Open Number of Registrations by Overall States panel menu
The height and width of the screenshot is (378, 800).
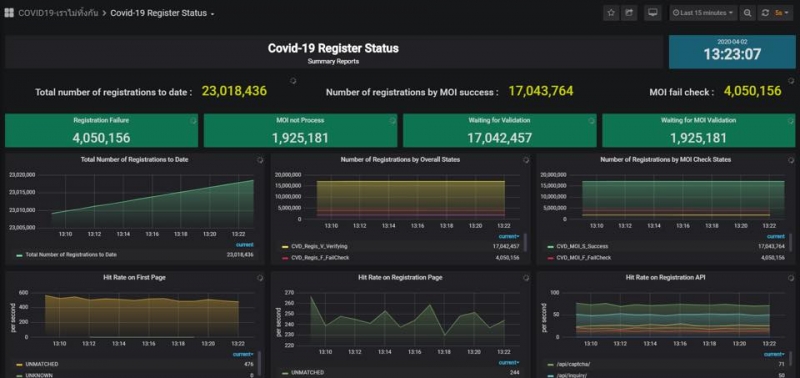400,160
